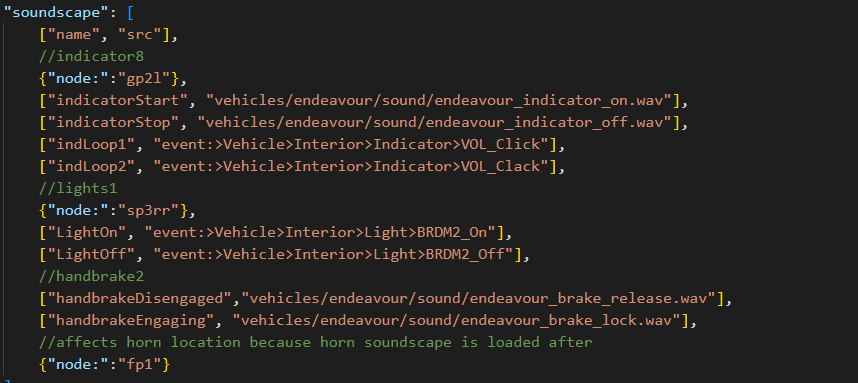Click the VOL_Clack event string
This screenshot has width=858, height=383.
click(x=352, y=166)
